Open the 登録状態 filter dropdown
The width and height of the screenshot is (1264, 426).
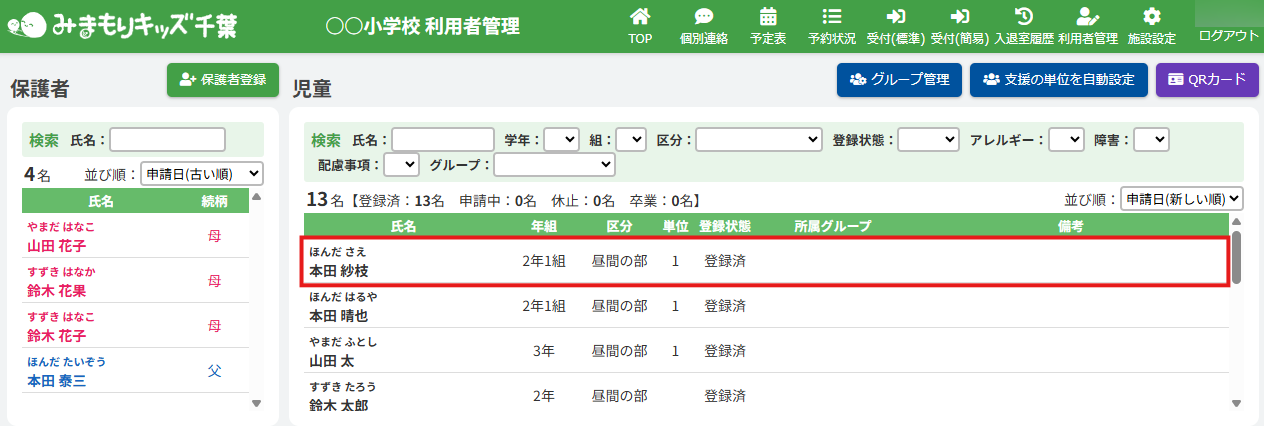tap(927, 140)
